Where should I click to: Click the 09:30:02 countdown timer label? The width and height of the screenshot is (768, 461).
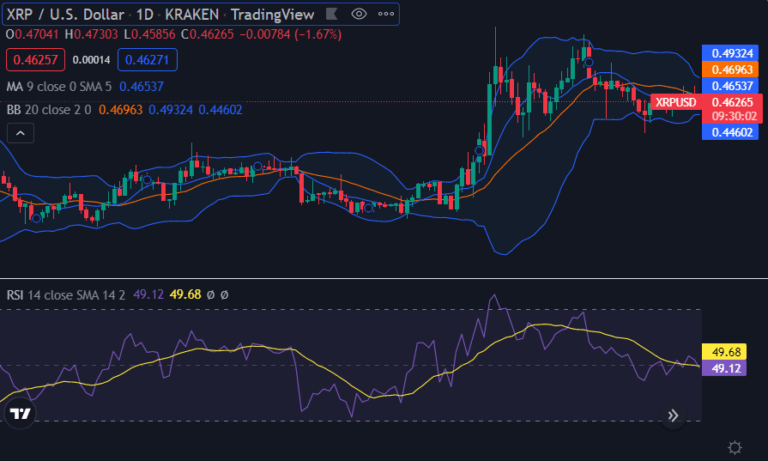pos(734,116)
